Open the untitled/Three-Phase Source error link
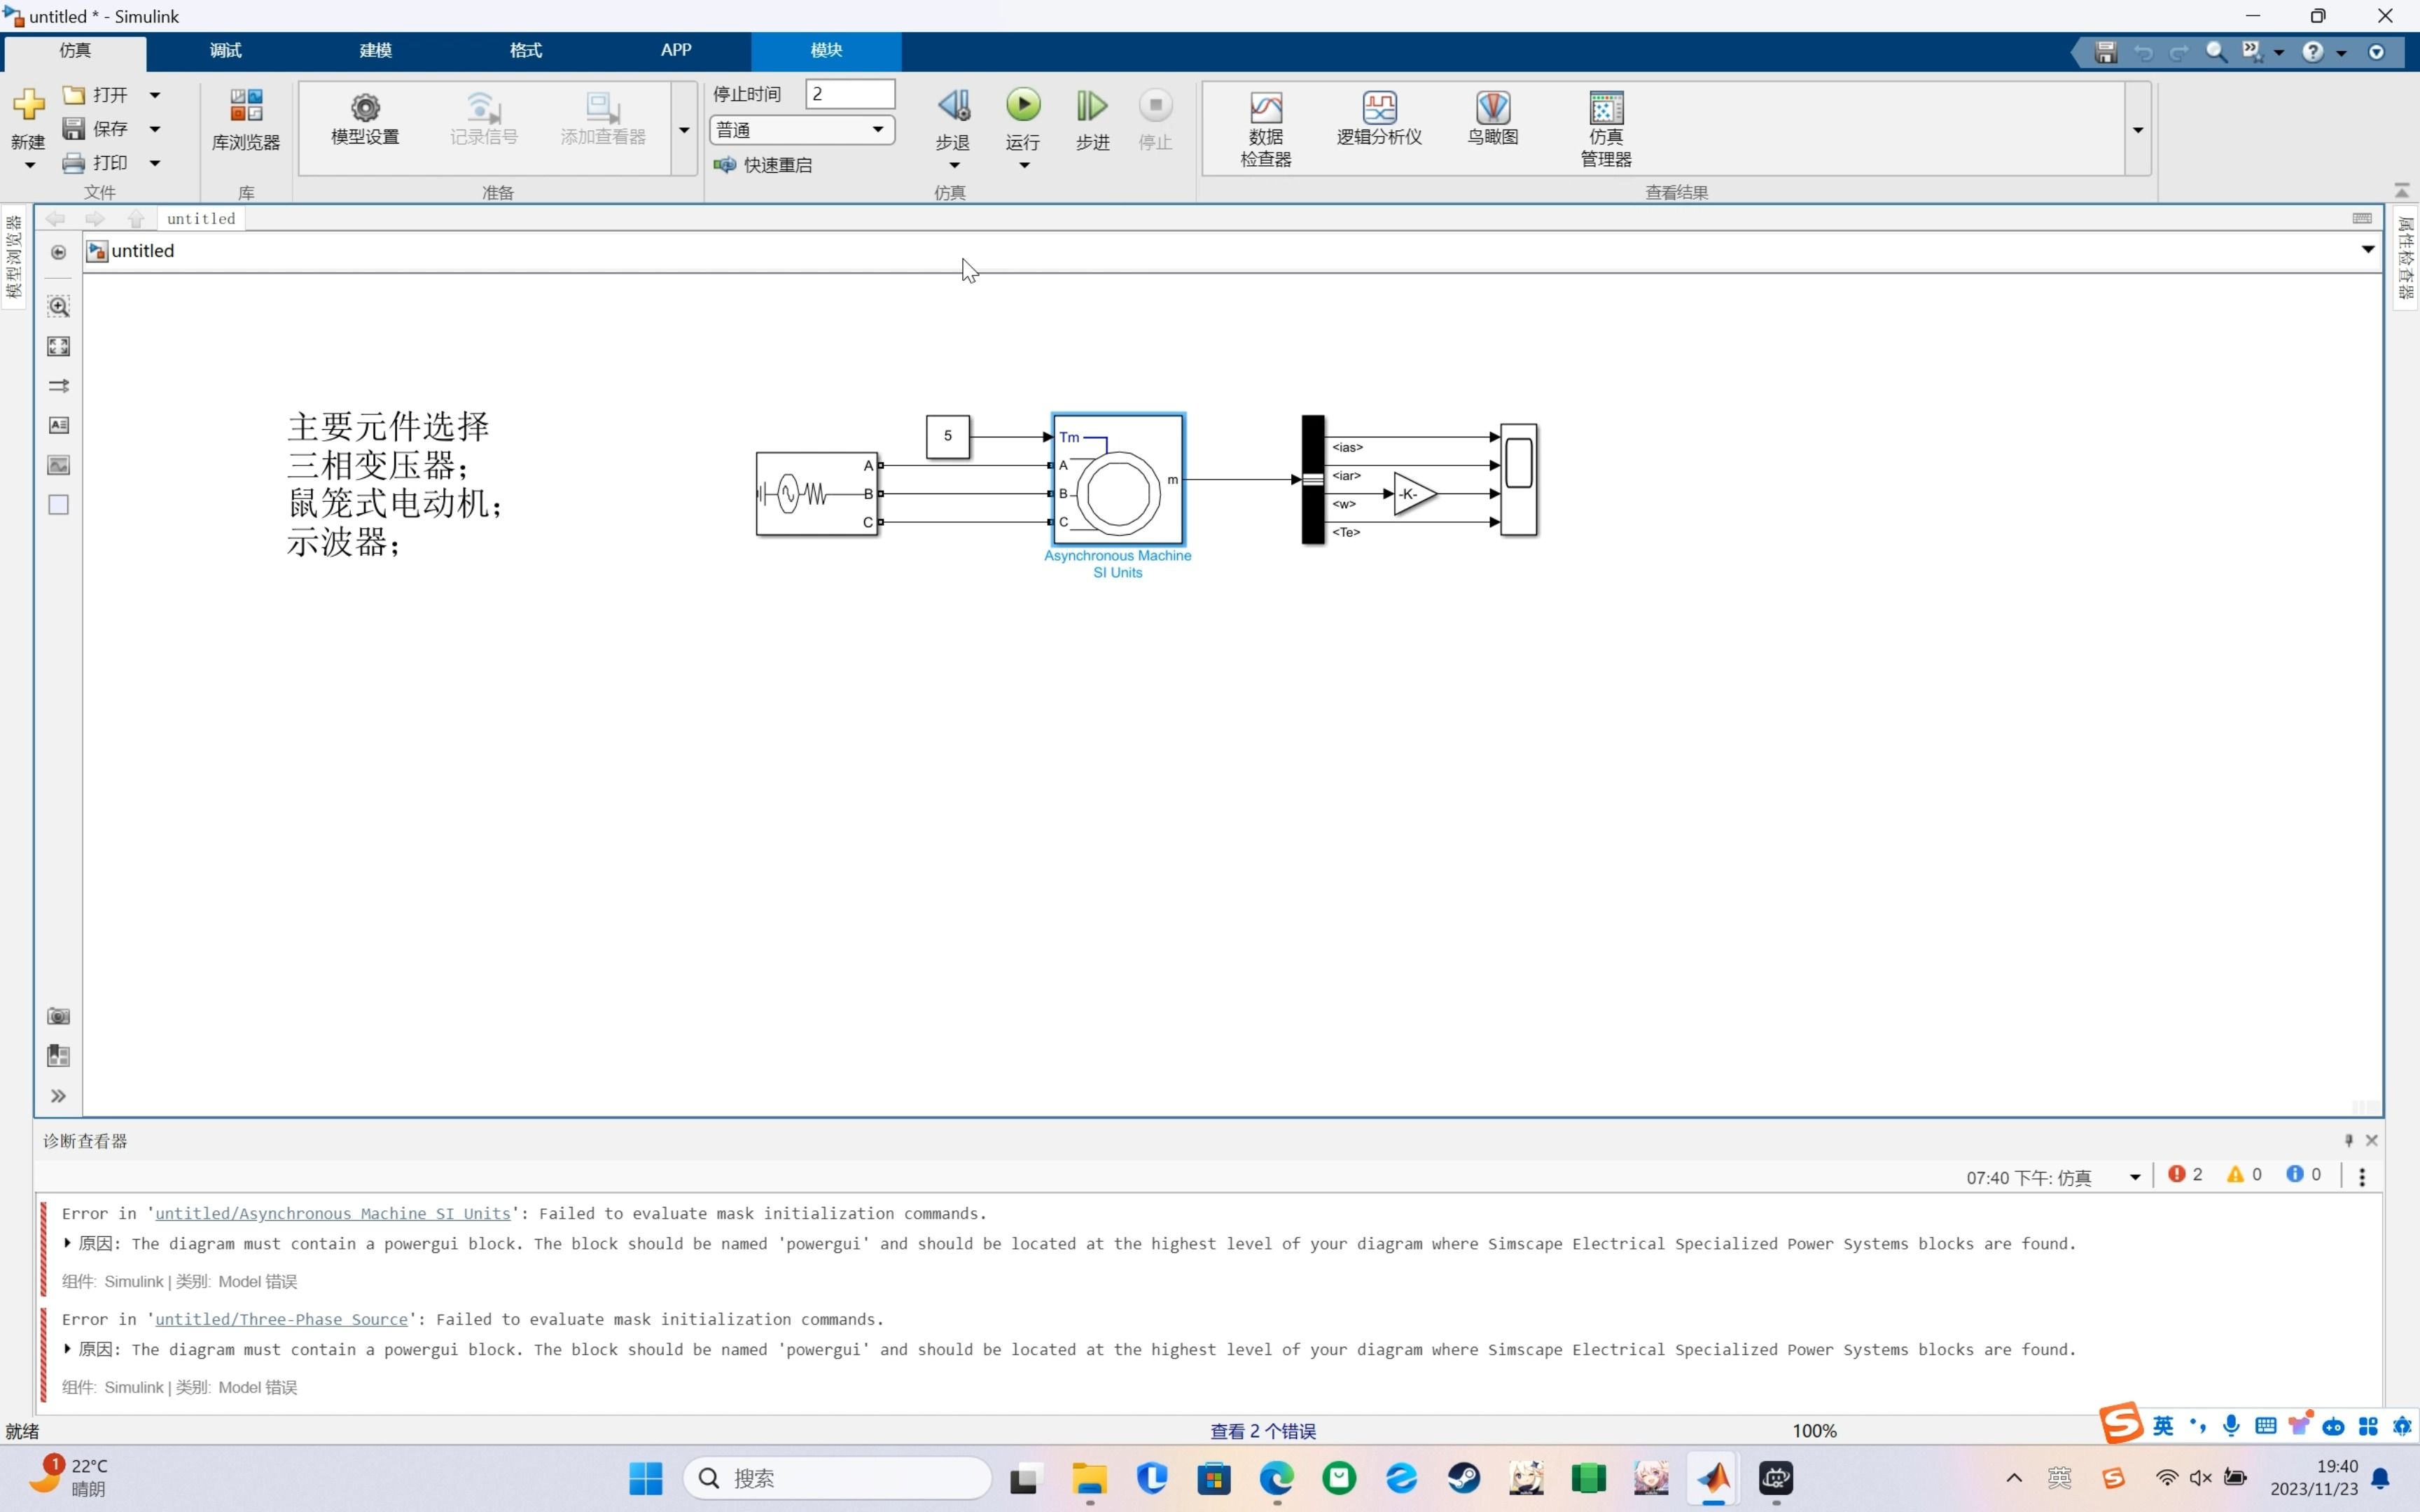This screenshot has height=1512, width=2420. pos(281,1319)
